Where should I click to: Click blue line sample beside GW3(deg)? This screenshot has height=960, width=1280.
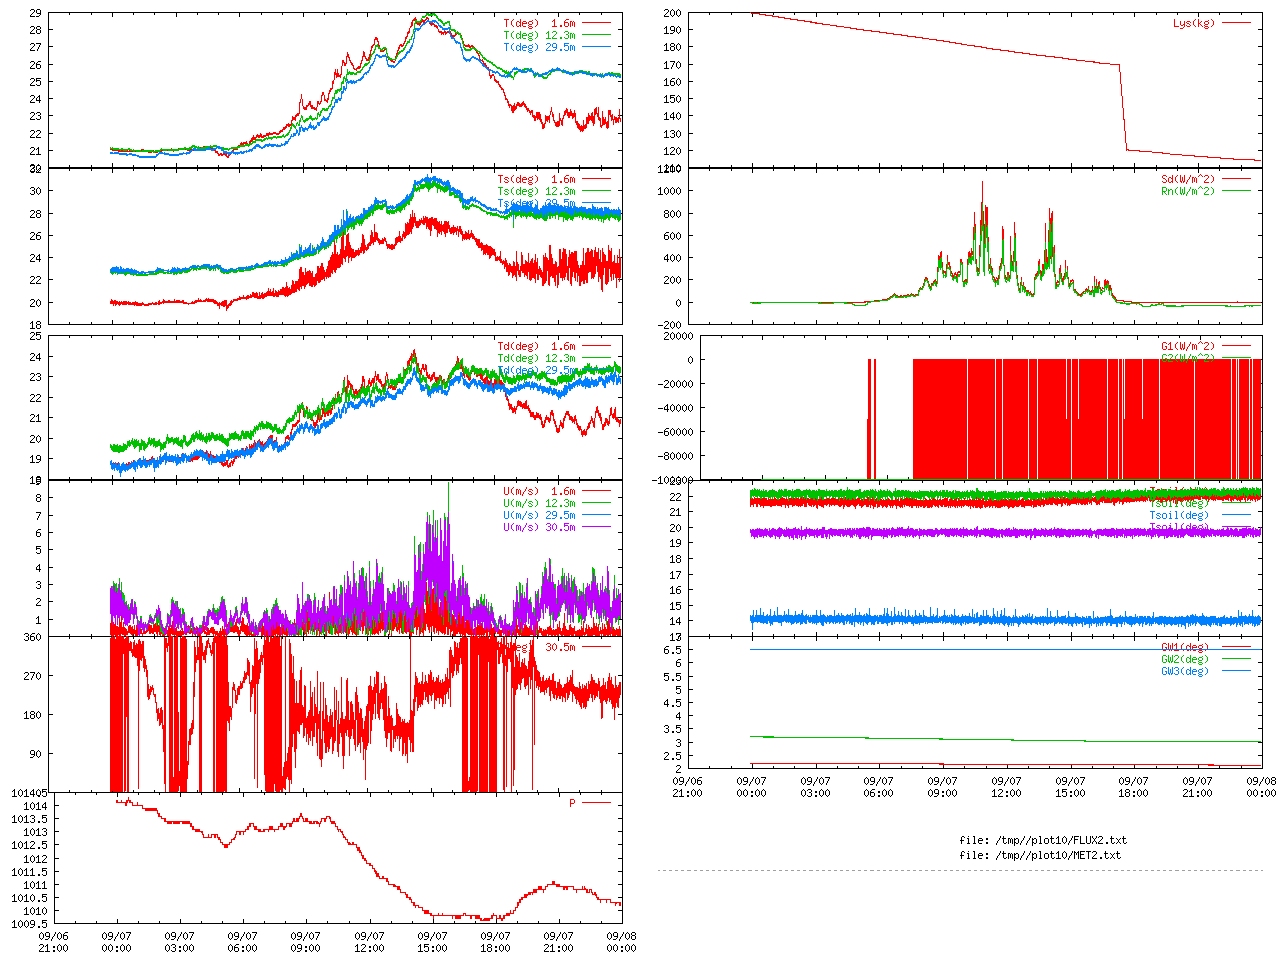coord(1236,671)
